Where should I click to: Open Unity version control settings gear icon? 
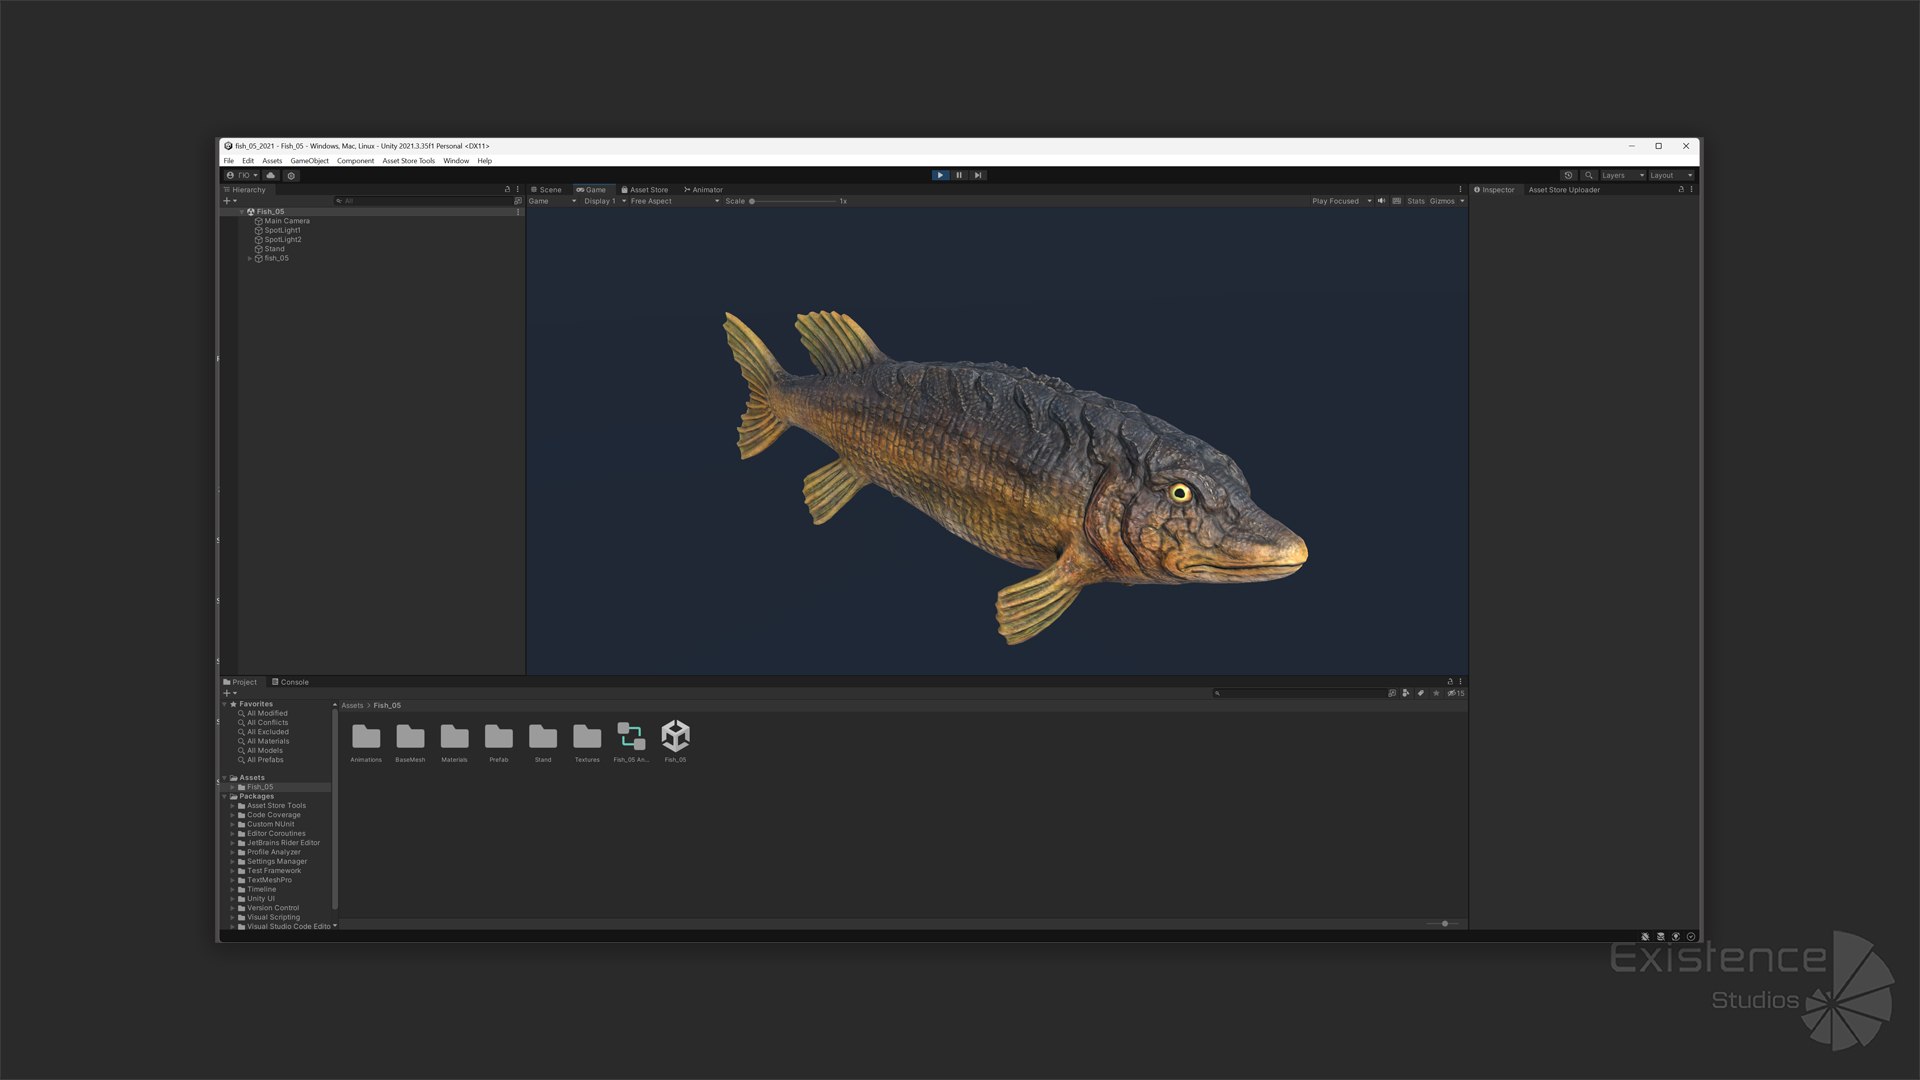291,175
